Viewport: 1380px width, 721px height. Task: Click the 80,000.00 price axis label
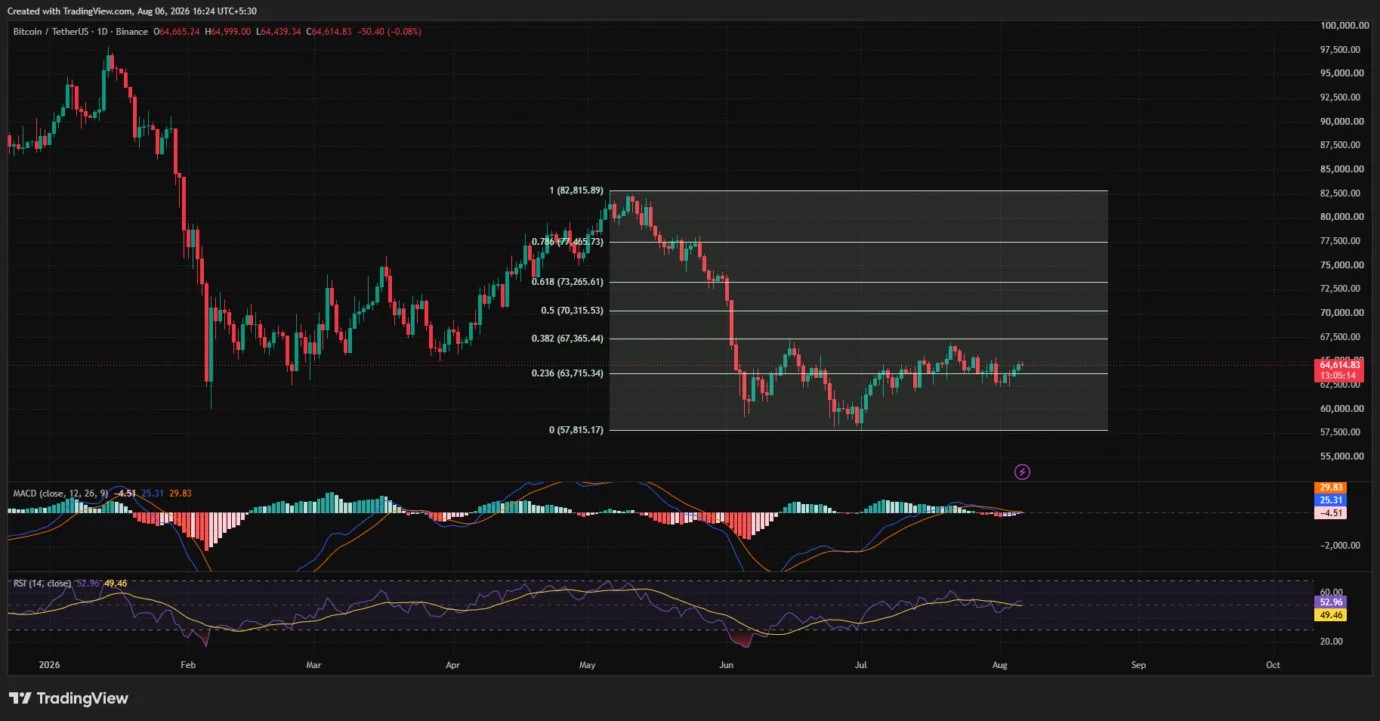point(1343,217)
